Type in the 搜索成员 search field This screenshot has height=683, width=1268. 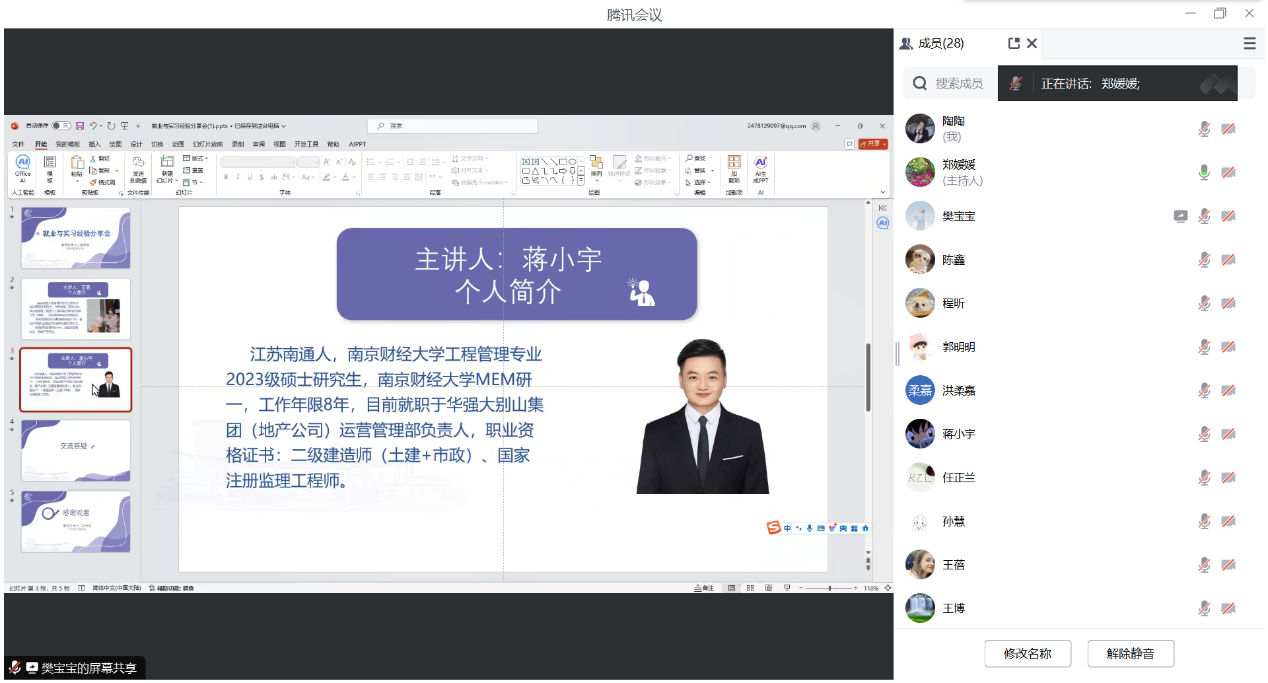[960, 84]
